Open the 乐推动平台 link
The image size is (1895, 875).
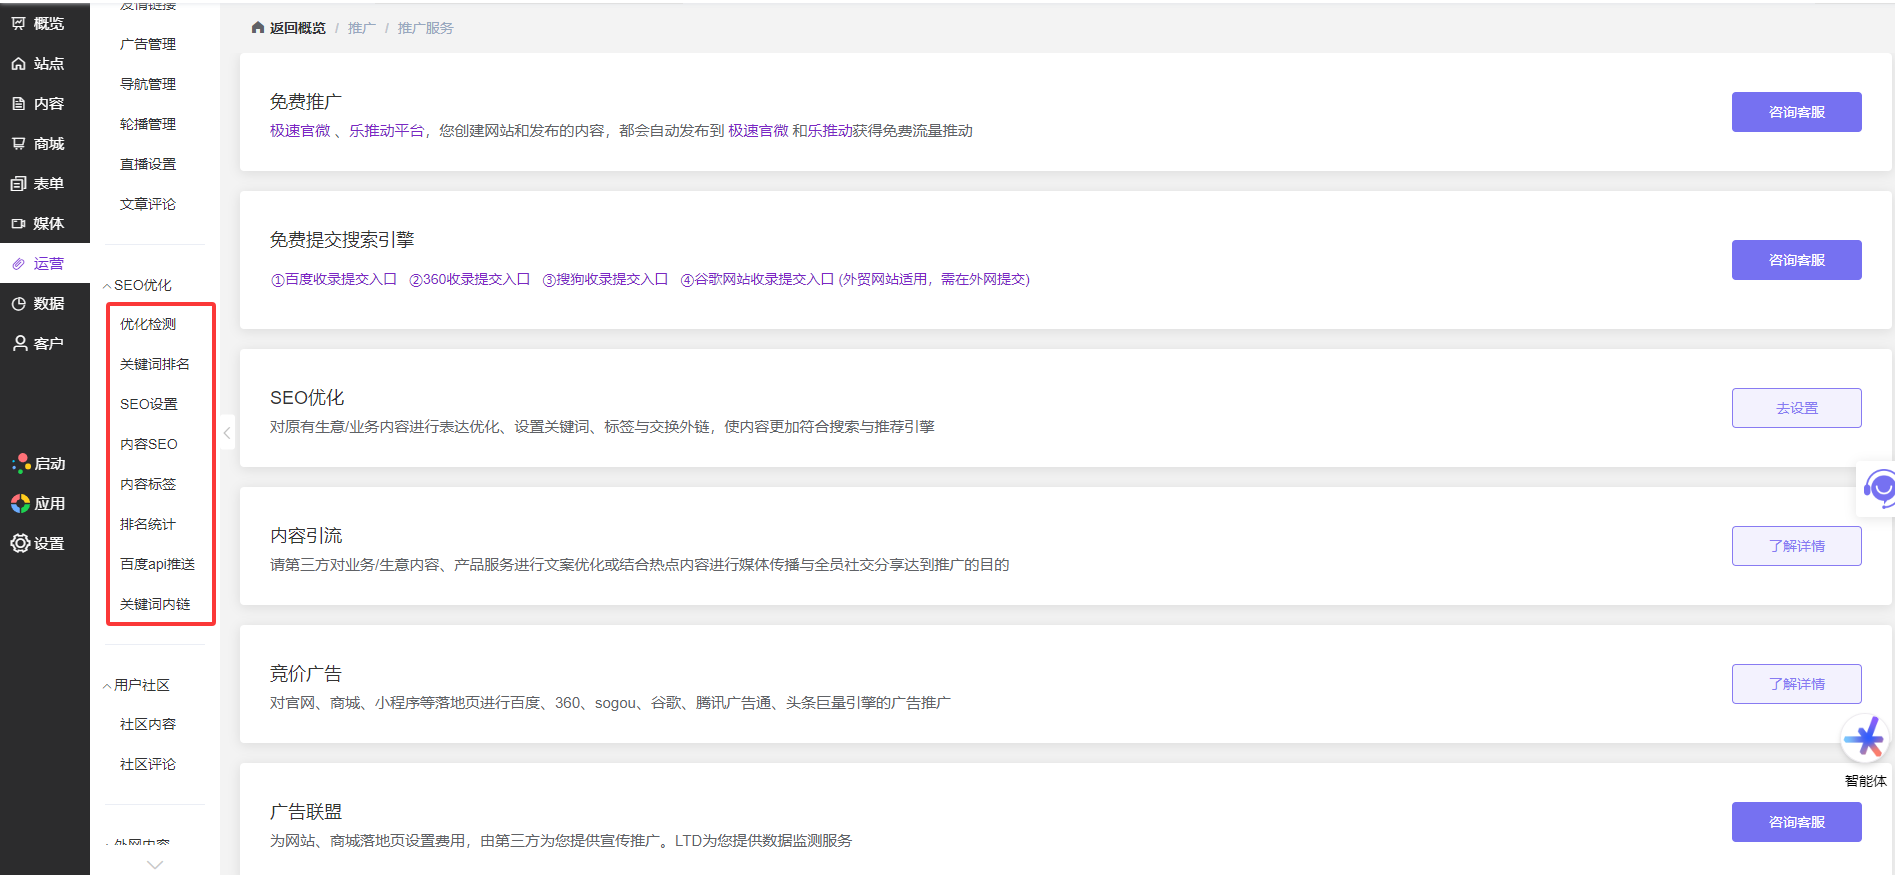tap(386, 131)
